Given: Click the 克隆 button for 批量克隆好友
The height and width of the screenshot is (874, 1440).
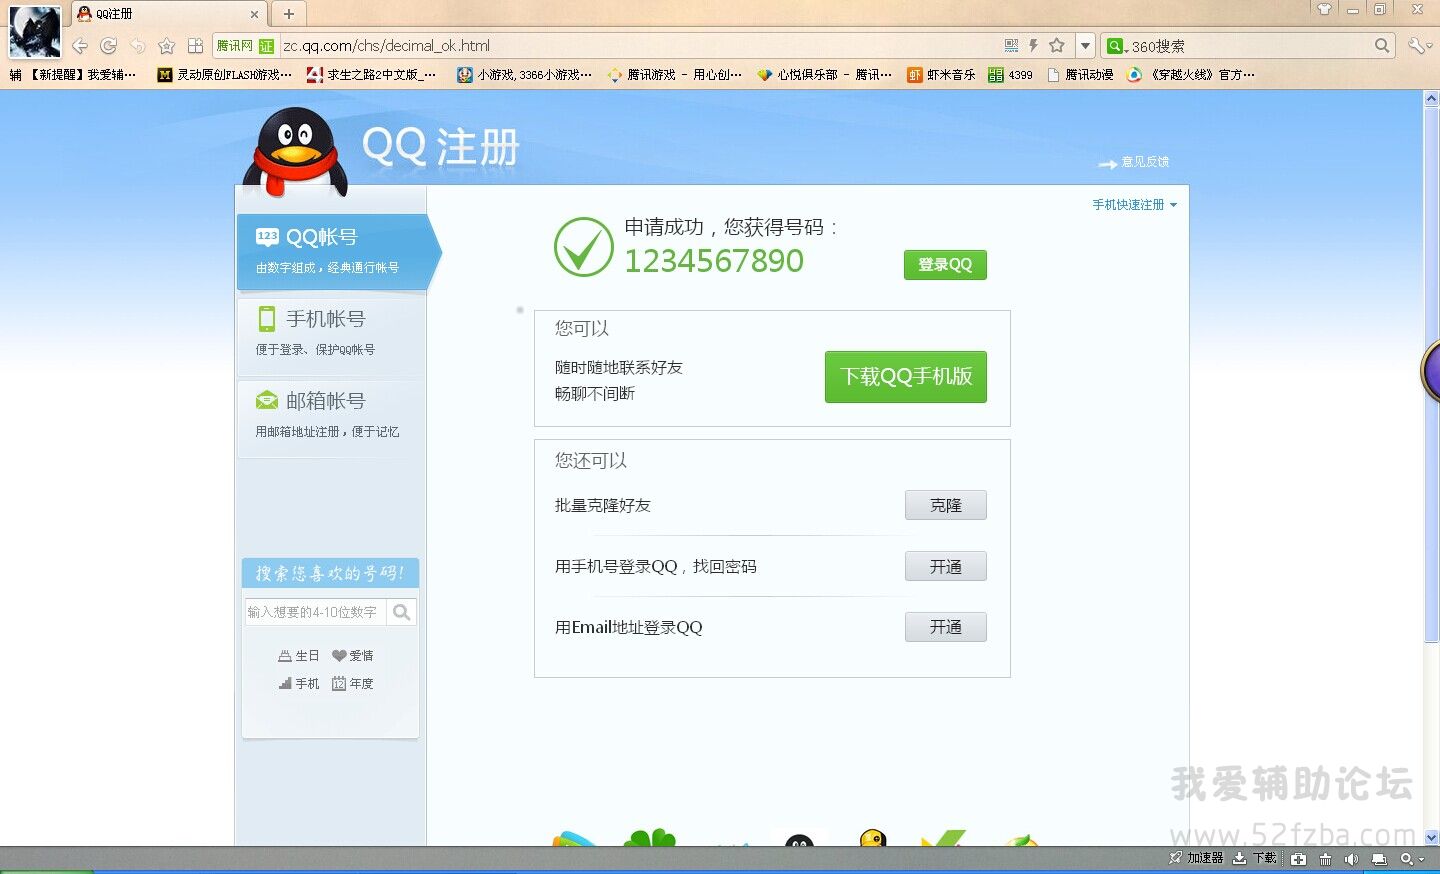Looking at the screenshot, I should pos(946,505).
